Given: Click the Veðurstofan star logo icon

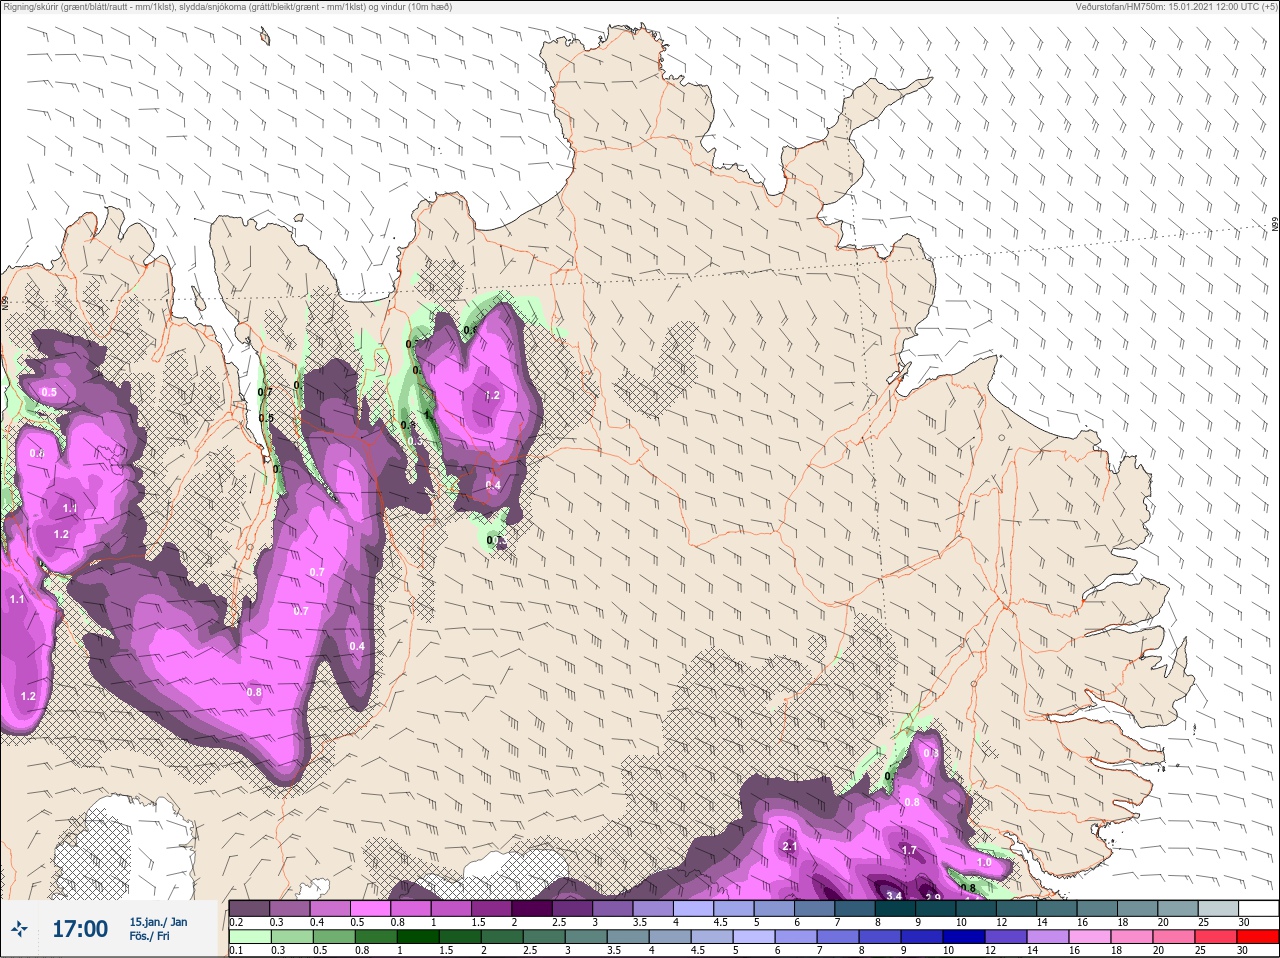Looking at the screenshot, I should tap(19, 930).
